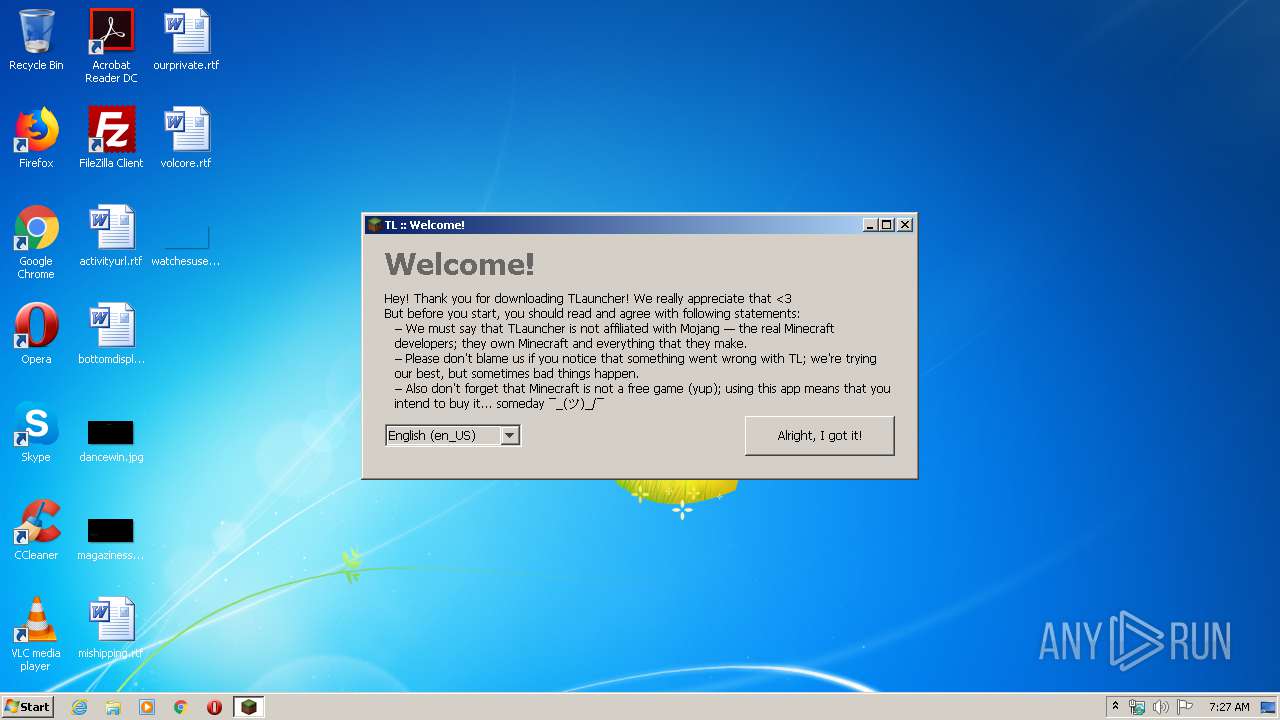Launch the FileZilla Client shortcut

tap(111, 138)
